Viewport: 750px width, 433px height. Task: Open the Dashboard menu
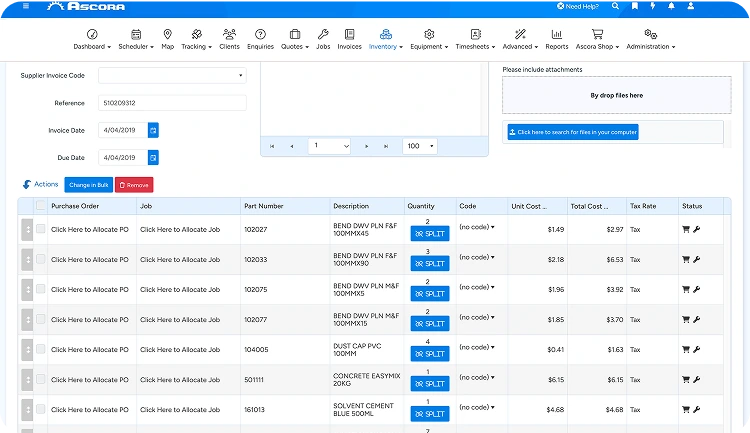pos(92,39)
